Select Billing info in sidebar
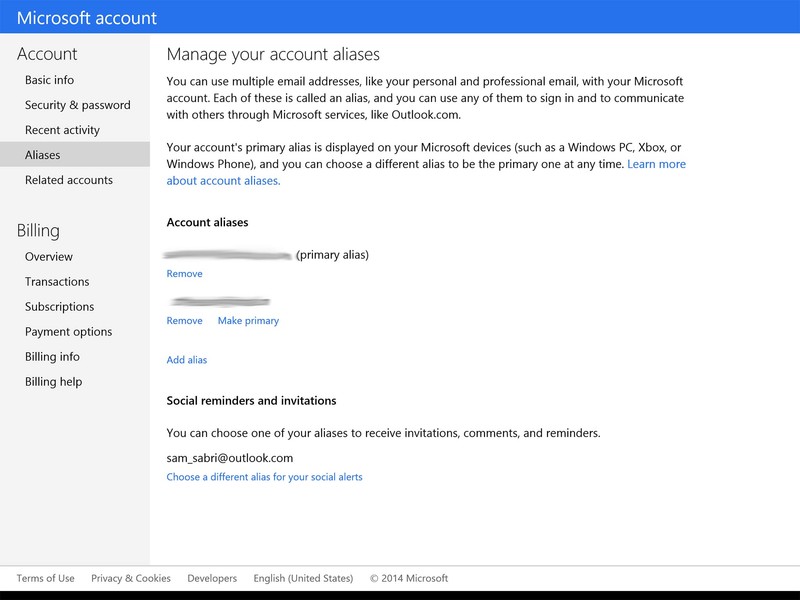Screen dimensions: 800x600 pos(52,357)
